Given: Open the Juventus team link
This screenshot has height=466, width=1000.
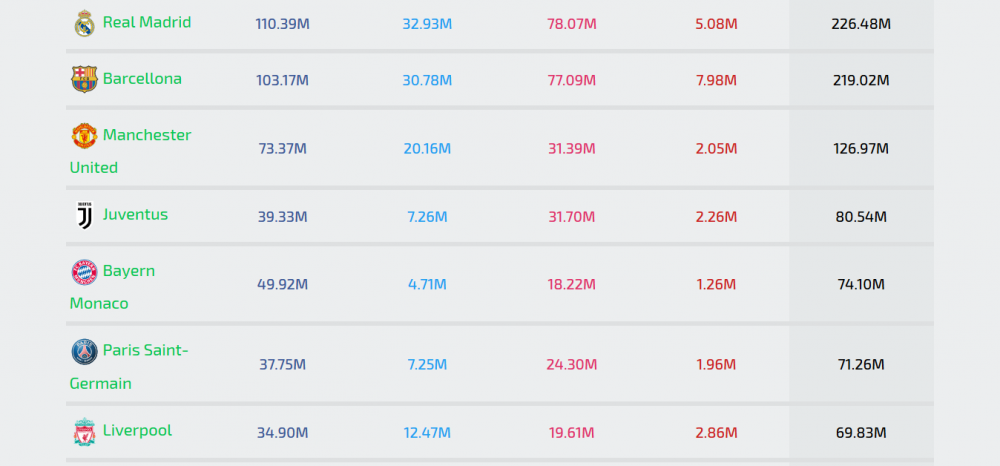Looking at the screenshot, I should click(x=135, y=214).
